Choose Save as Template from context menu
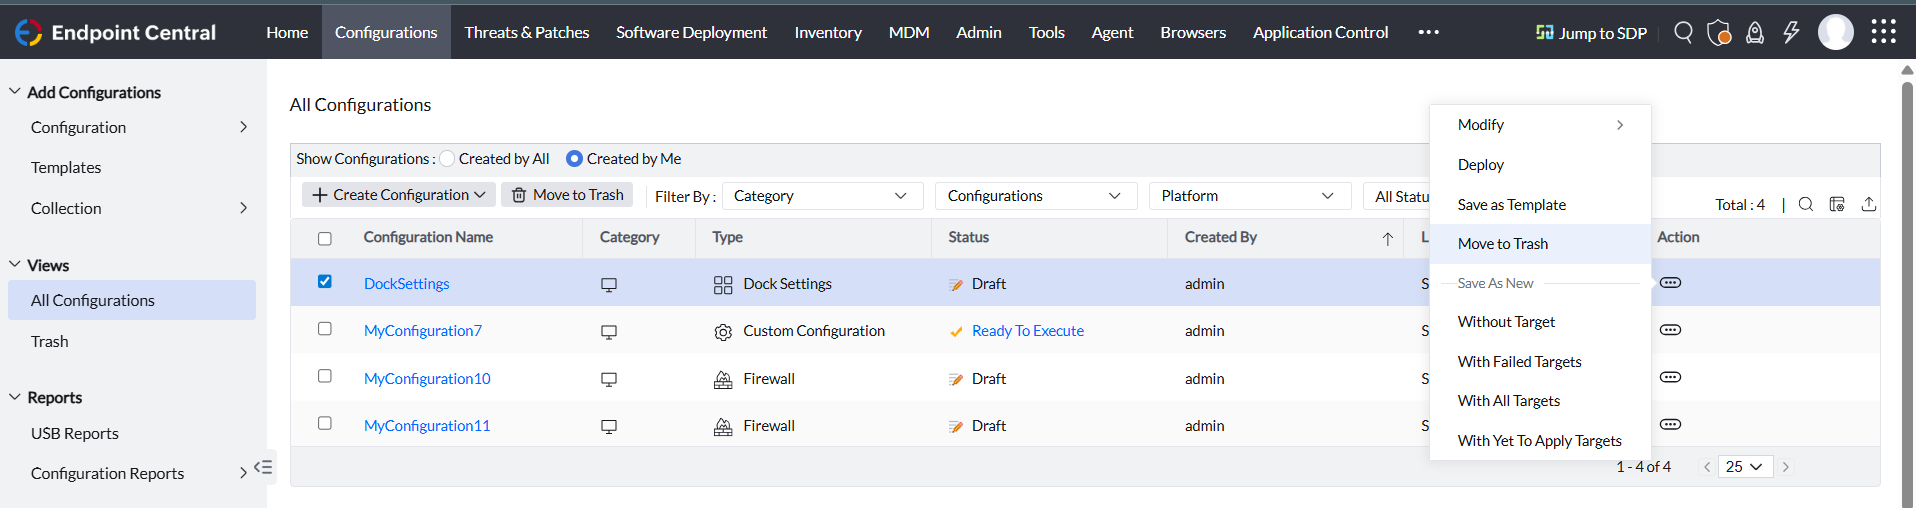The image size is (1916, 508). [1511, 205]
